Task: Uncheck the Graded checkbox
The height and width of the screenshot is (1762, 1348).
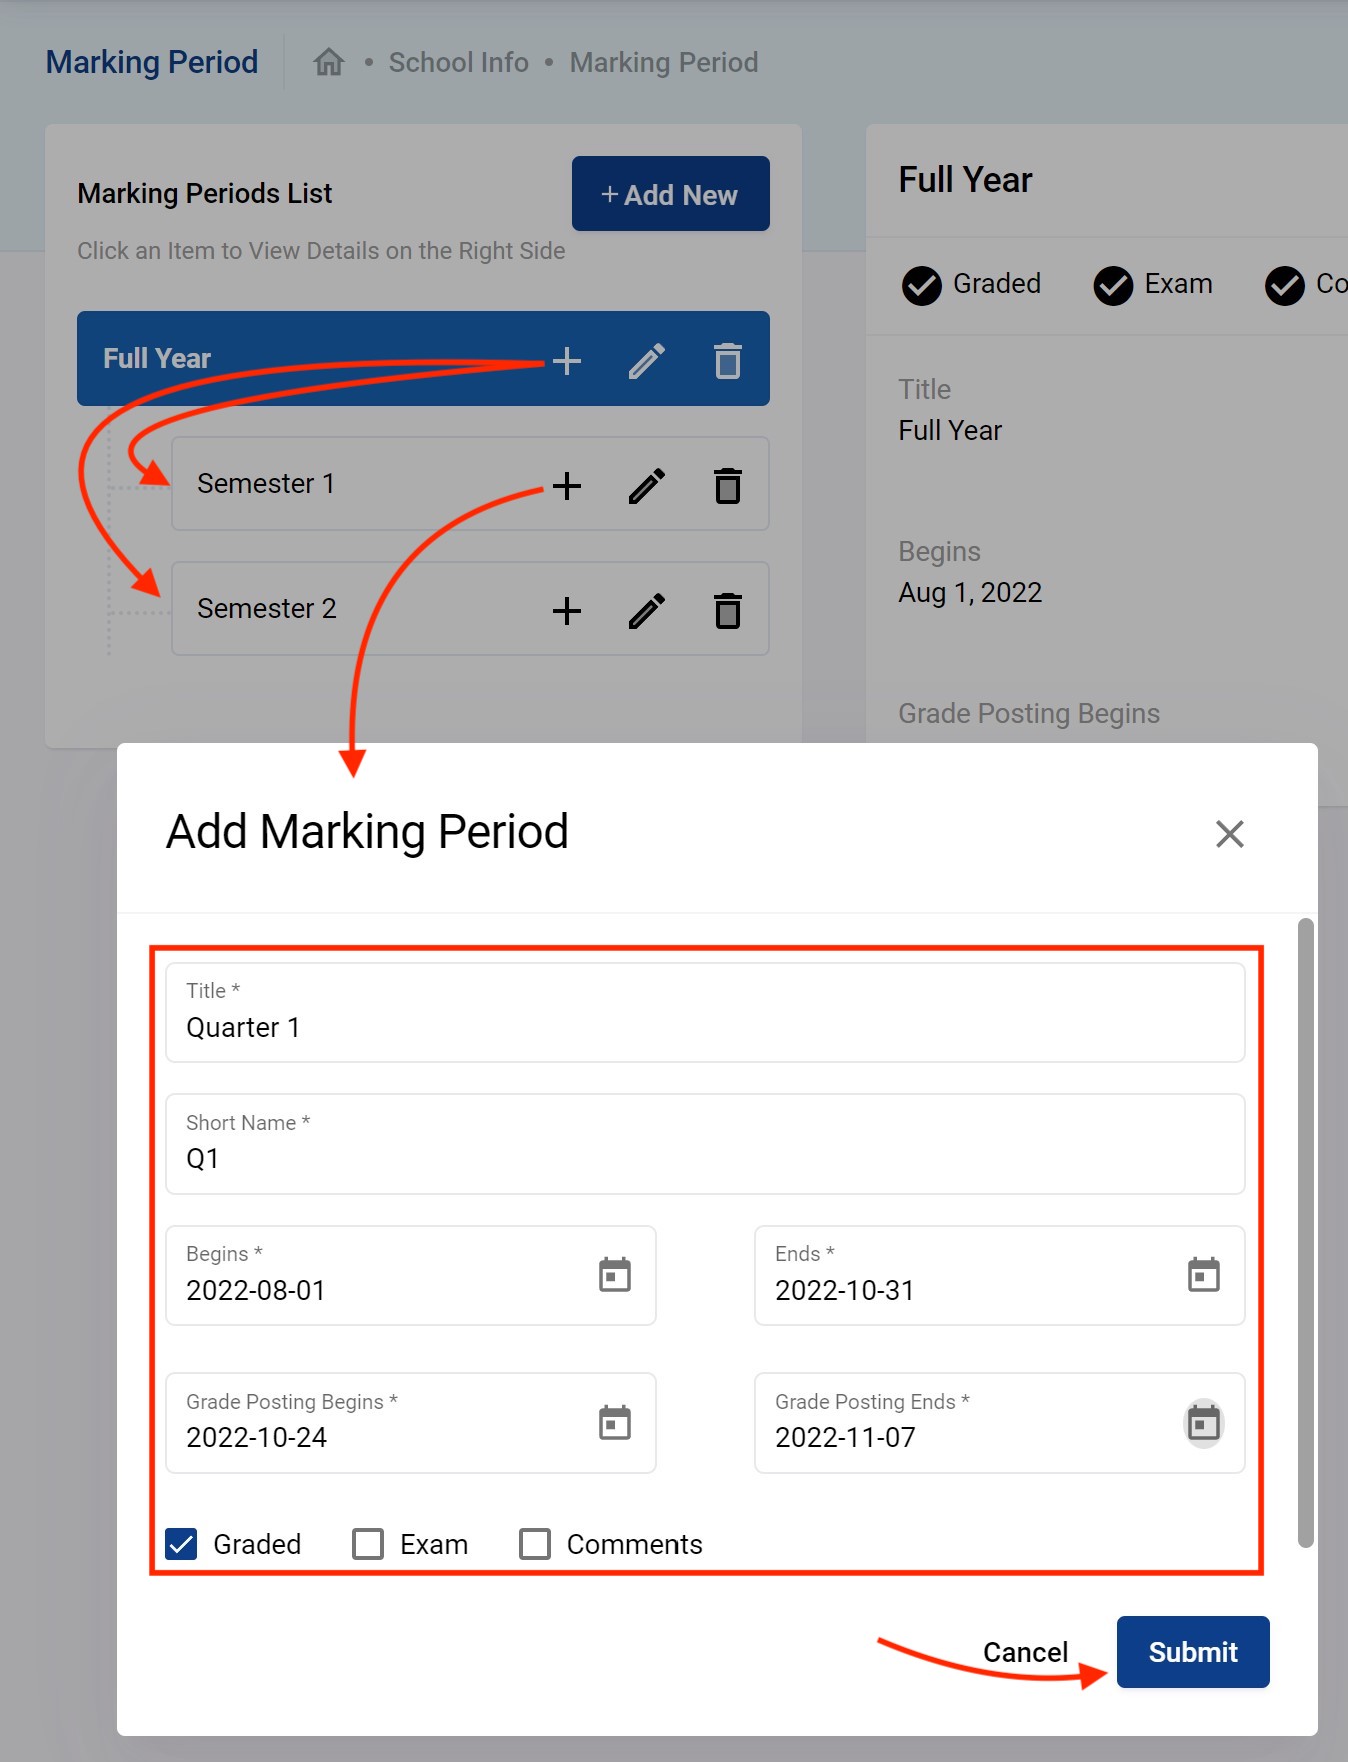Action: (x=182, y=1544)
